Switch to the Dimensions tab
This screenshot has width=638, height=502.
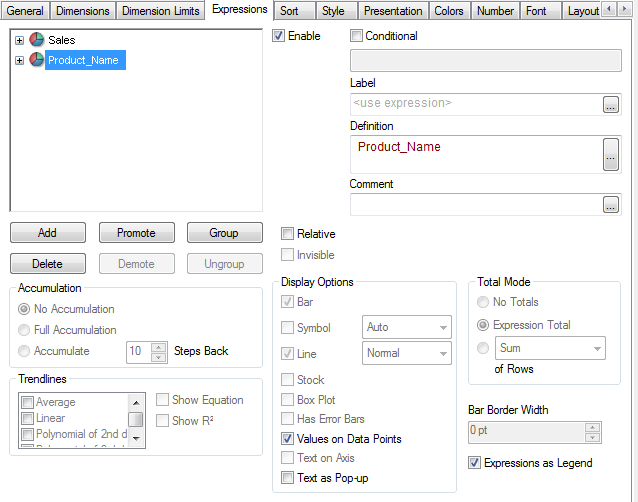[83, 11]
